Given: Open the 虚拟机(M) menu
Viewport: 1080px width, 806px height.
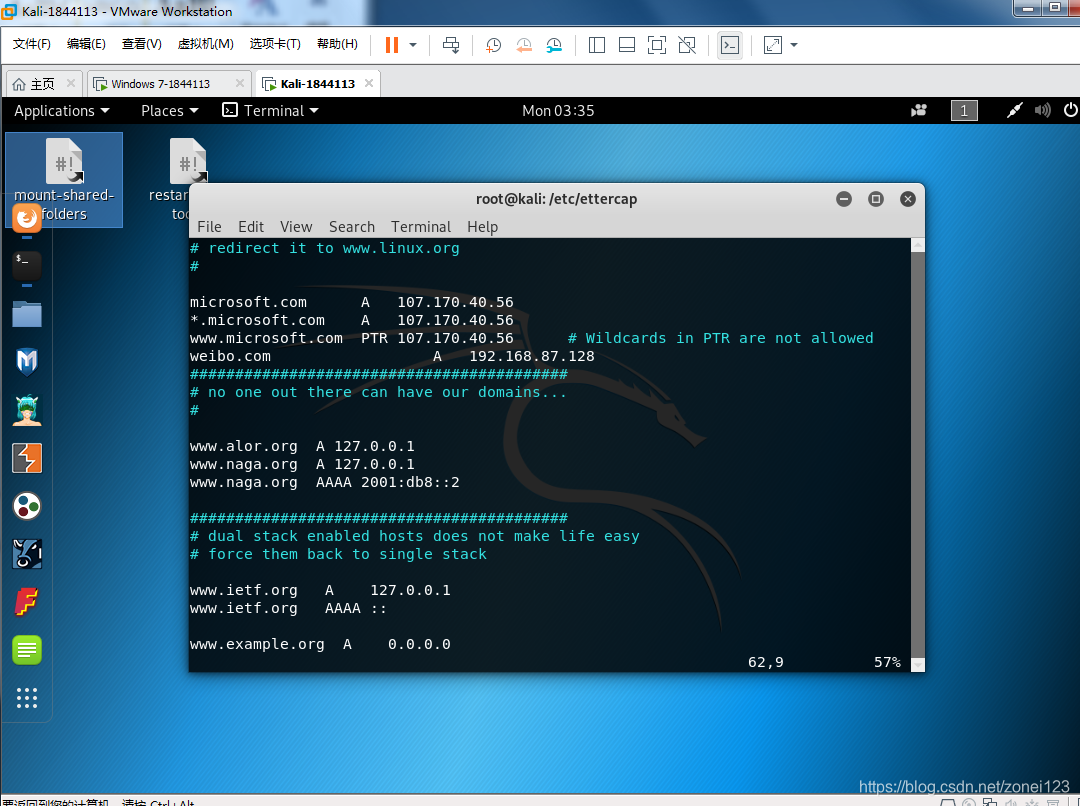Looking at the screenshot, I should click(205, 44).
